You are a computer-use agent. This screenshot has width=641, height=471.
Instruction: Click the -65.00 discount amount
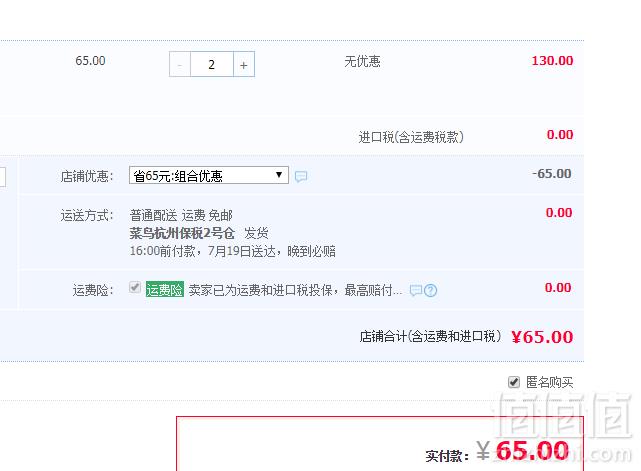coord(551,174)
